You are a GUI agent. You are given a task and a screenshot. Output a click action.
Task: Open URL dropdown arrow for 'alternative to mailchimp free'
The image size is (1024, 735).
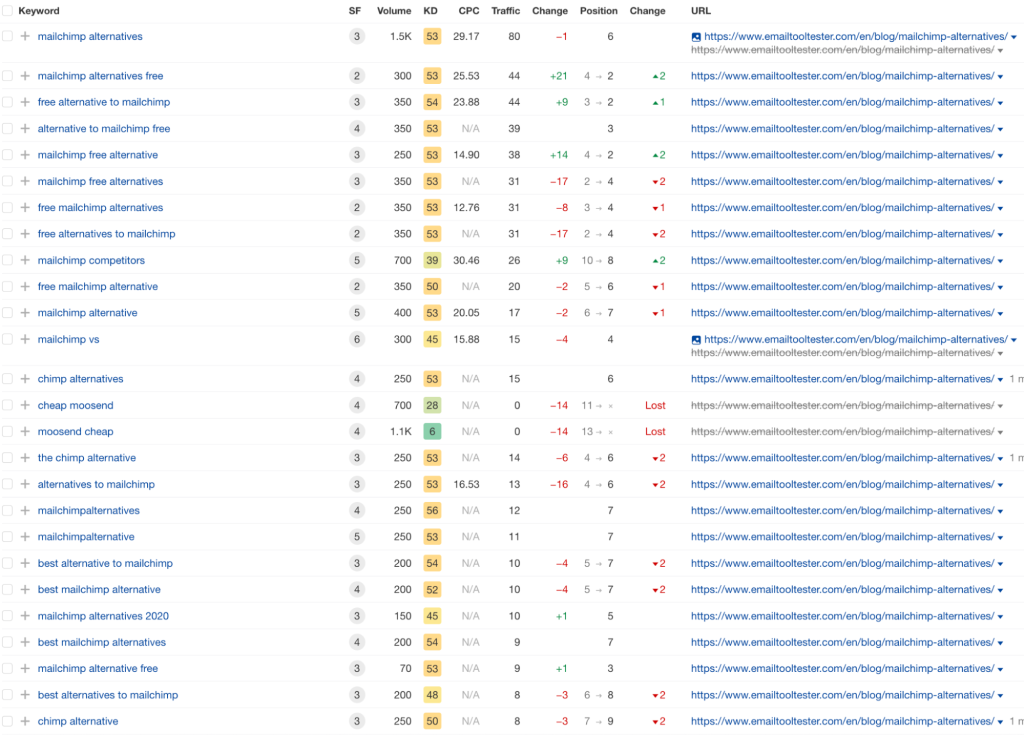tap(1000, 129)
